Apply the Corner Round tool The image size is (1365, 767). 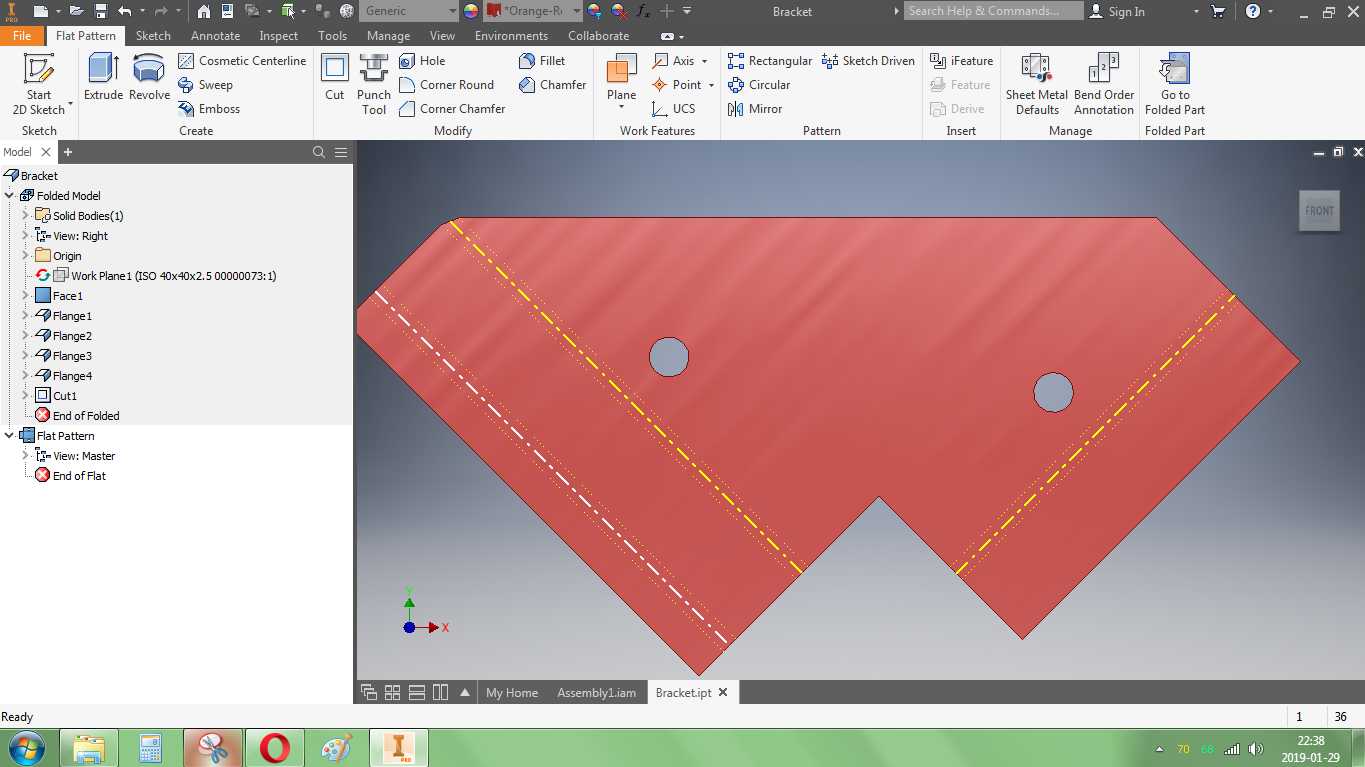click(446, 85)
